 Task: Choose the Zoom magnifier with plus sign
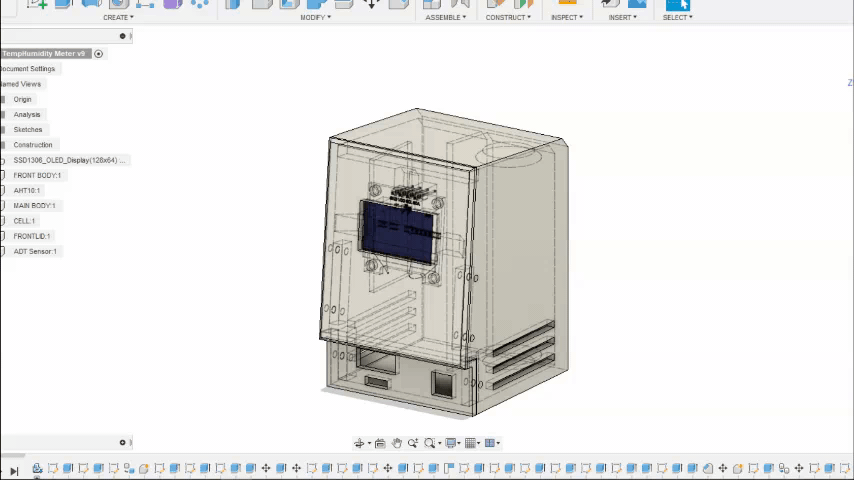(x=413, y=443)
